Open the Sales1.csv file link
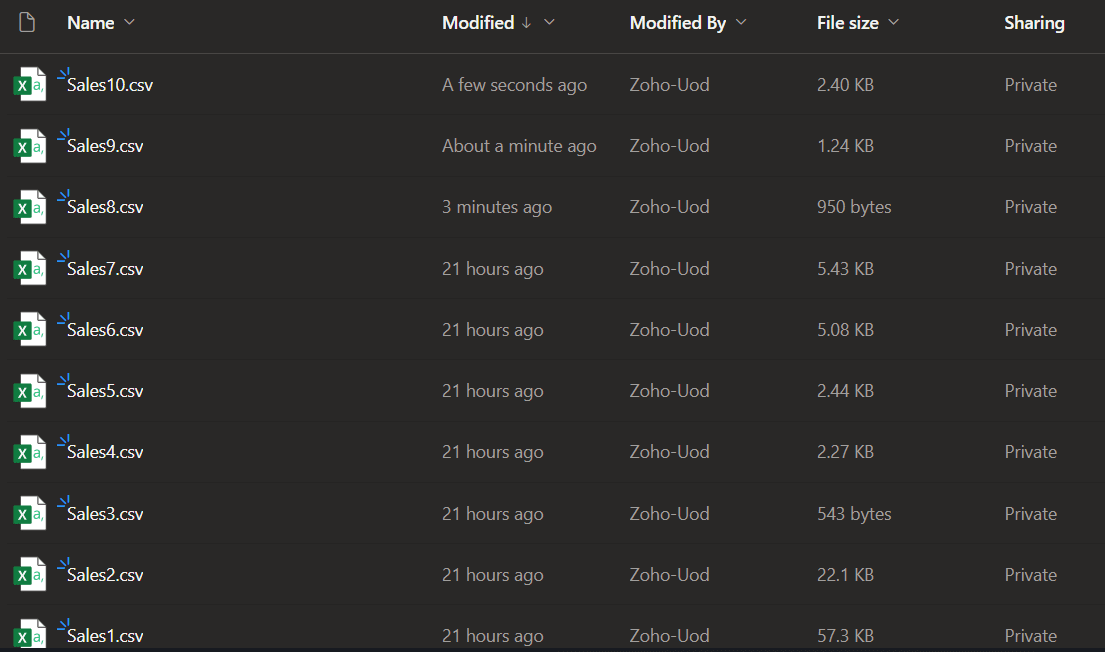This screenshot has height=652, width=1105. pos(105,636)
